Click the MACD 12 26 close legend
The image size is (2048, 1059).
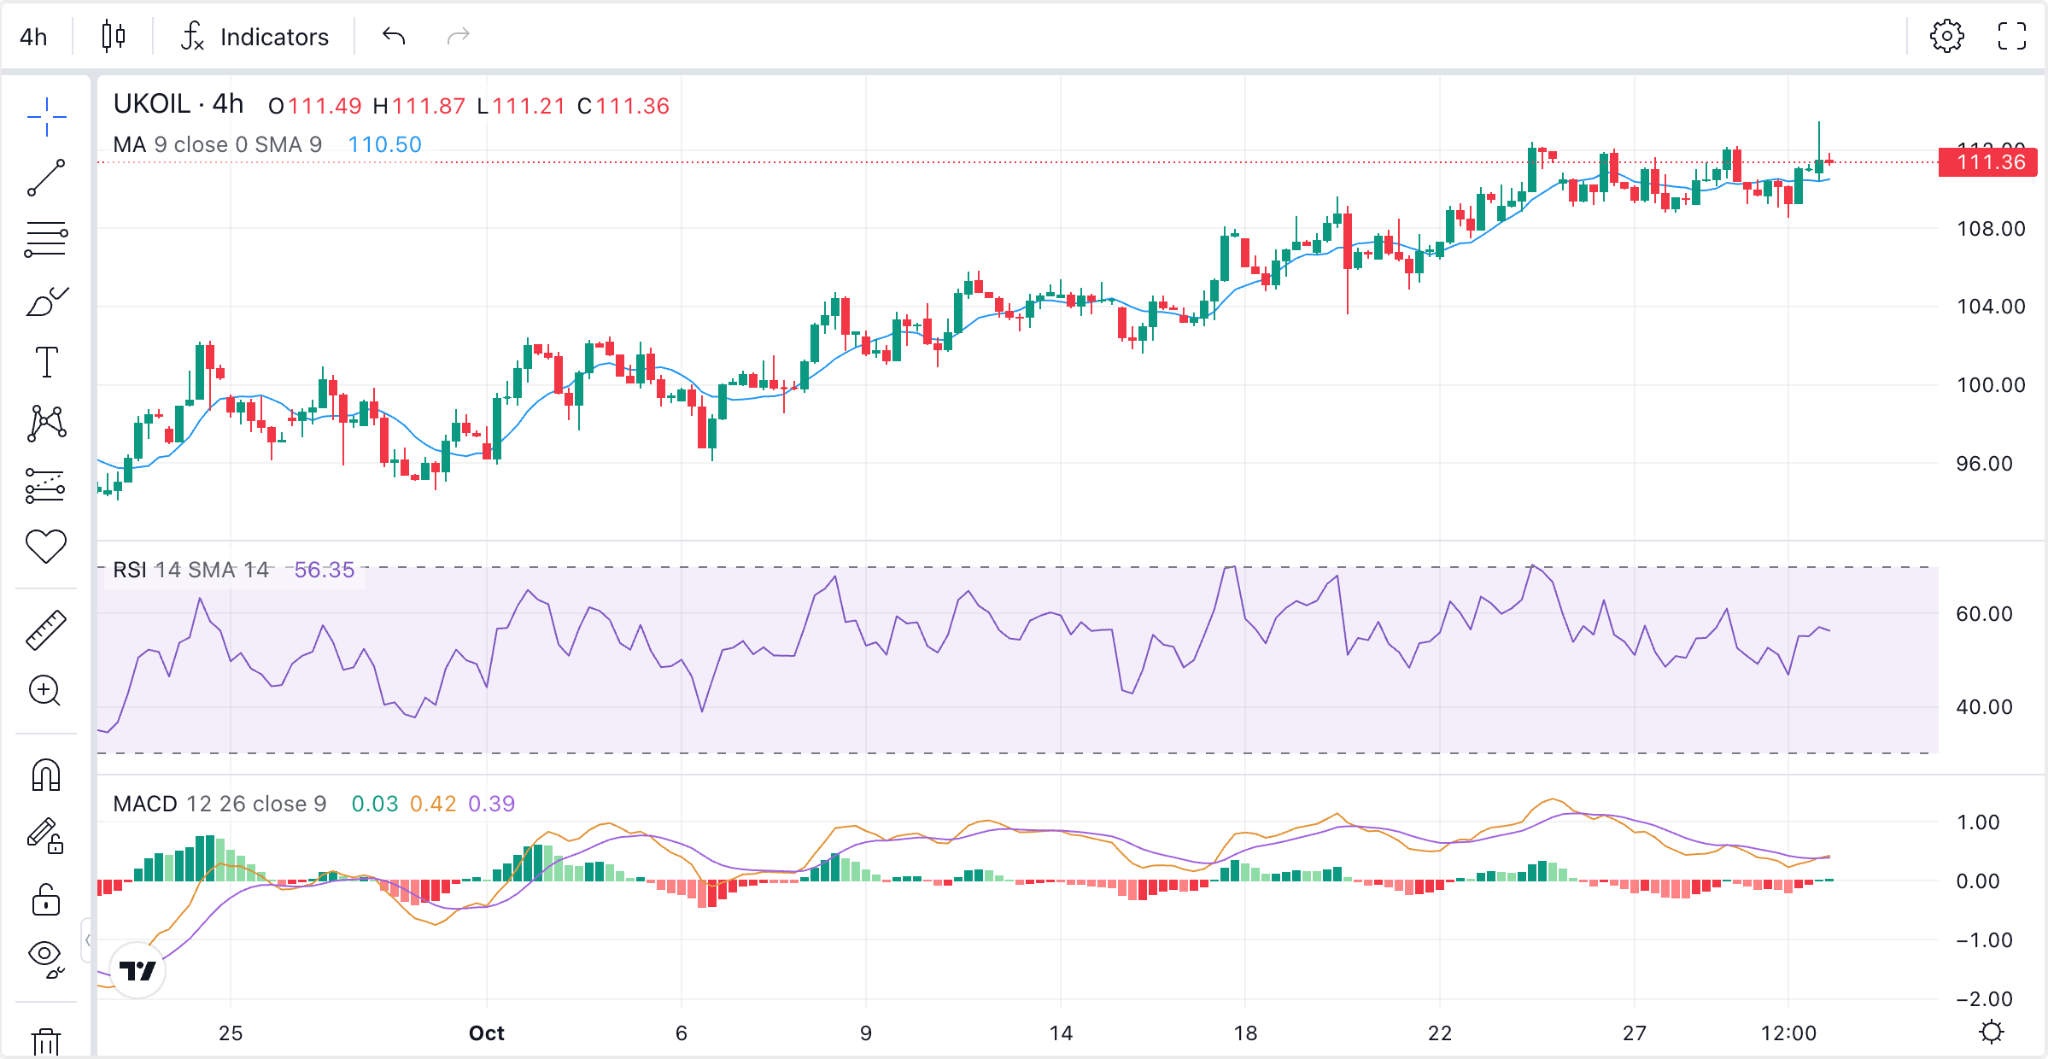[220, 804]
